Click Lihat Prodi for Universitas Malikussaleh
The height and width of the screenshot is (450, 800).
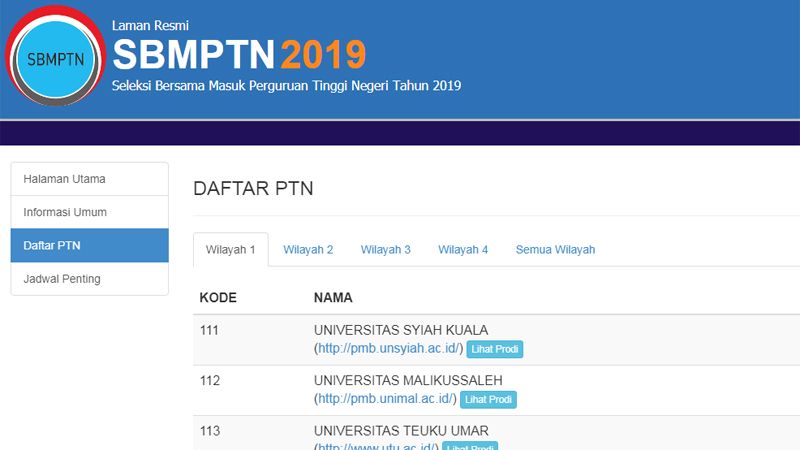tap(489, 400)
